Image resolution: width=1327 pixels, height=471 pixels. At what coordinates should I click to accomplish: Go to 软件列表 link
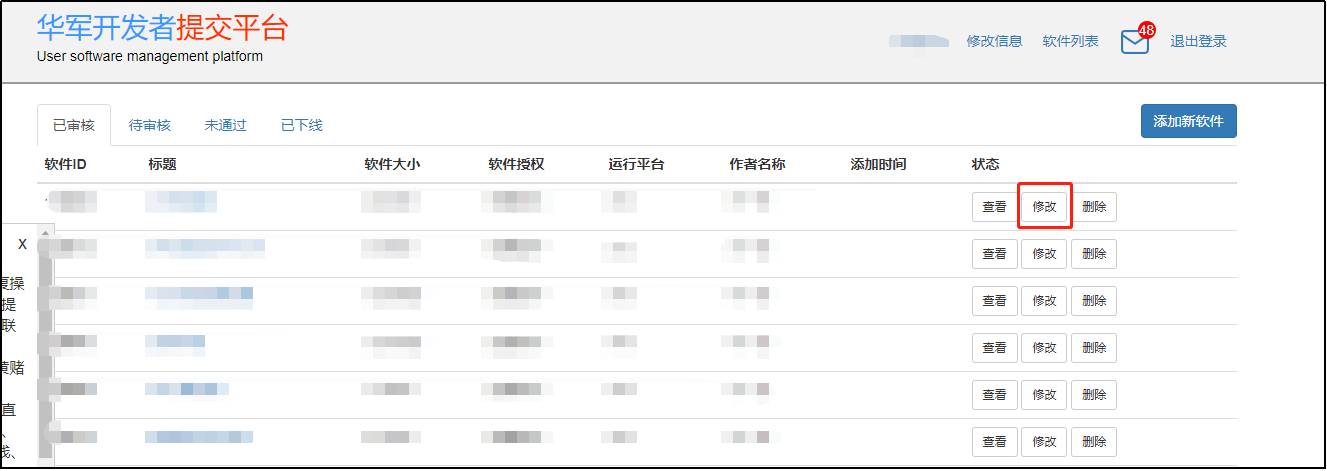tap(1070, 41)
